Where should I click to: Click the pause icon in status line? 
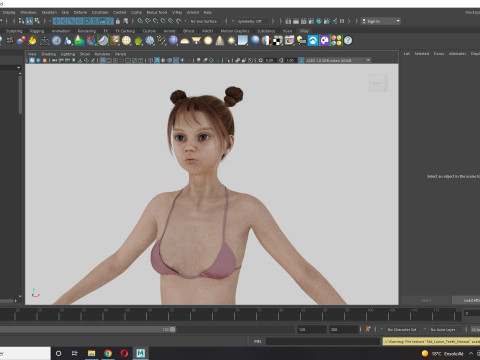[342, 21]
